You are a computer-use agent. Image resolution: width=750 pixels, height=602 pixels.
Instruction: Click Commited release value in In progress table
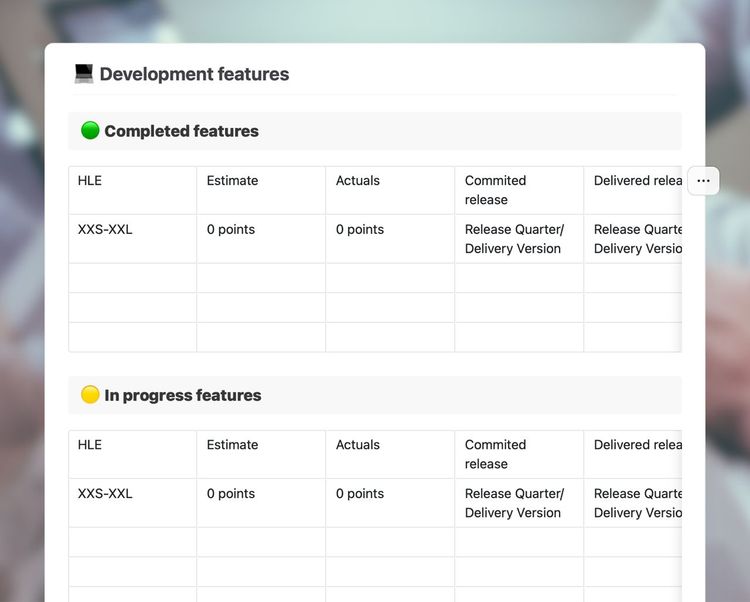(514, 503)
